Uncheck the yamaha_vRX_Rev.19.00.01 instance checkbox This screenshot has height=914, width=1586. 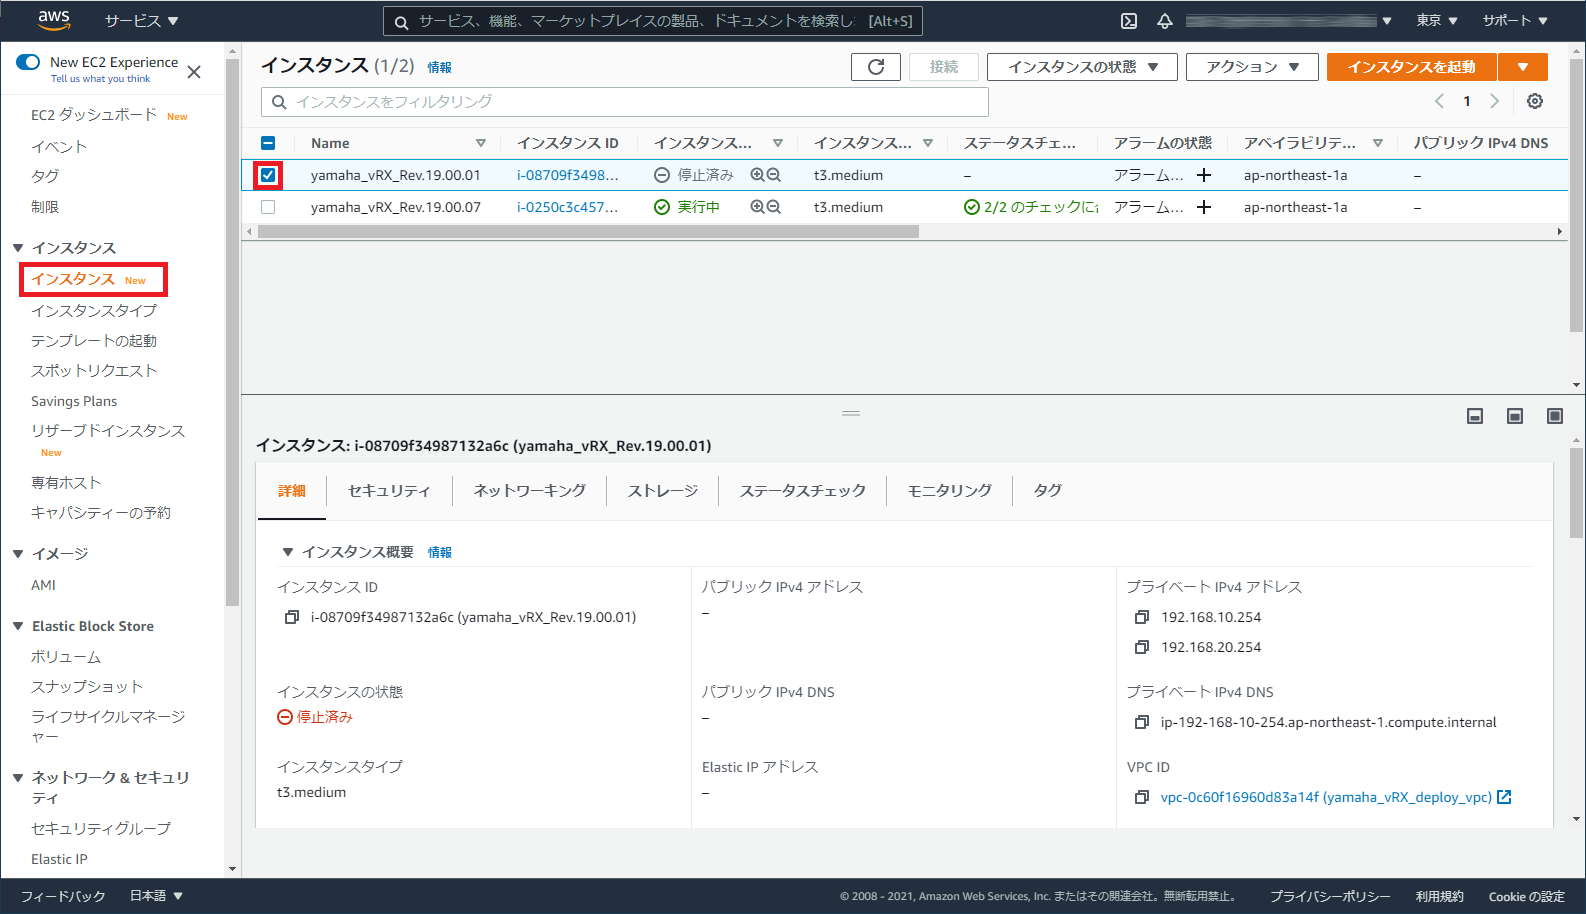click(268, 175)
